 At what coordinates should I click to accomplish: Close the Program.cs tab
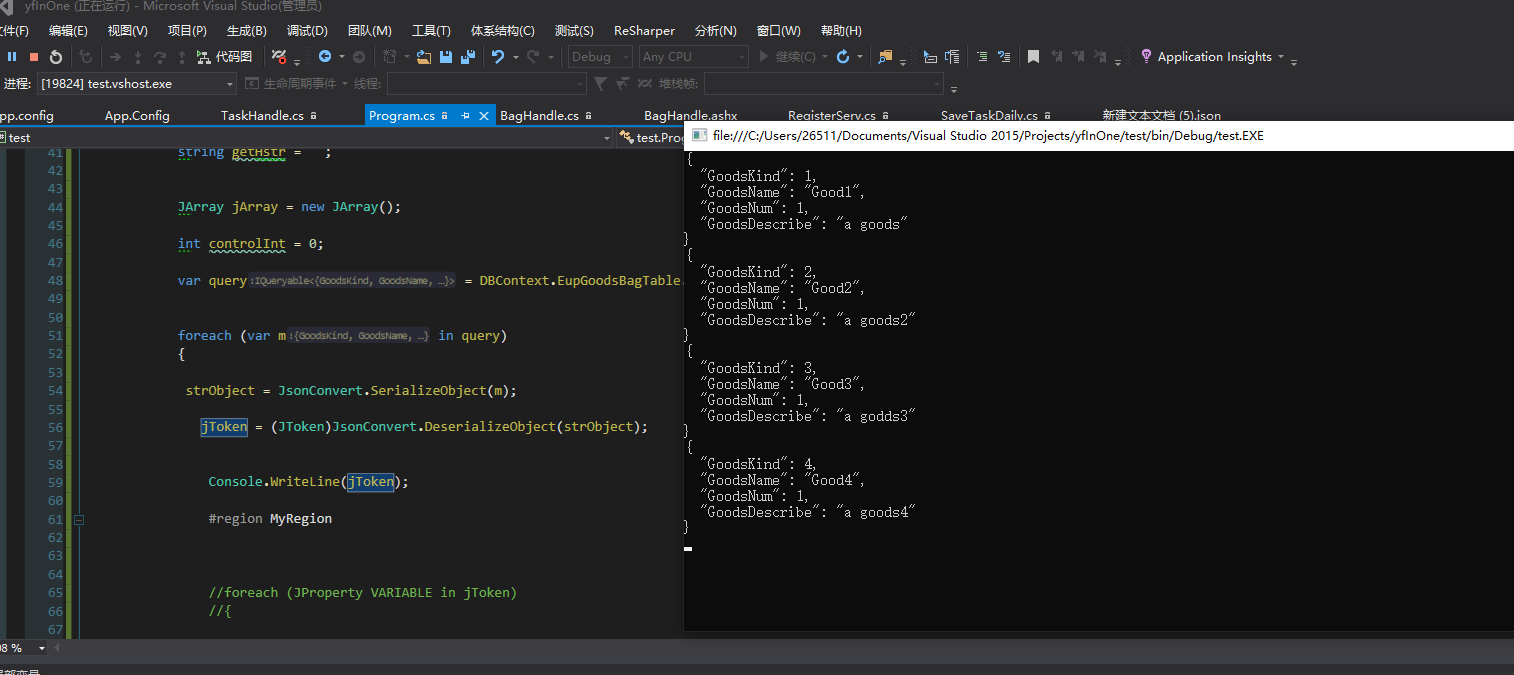484,116
